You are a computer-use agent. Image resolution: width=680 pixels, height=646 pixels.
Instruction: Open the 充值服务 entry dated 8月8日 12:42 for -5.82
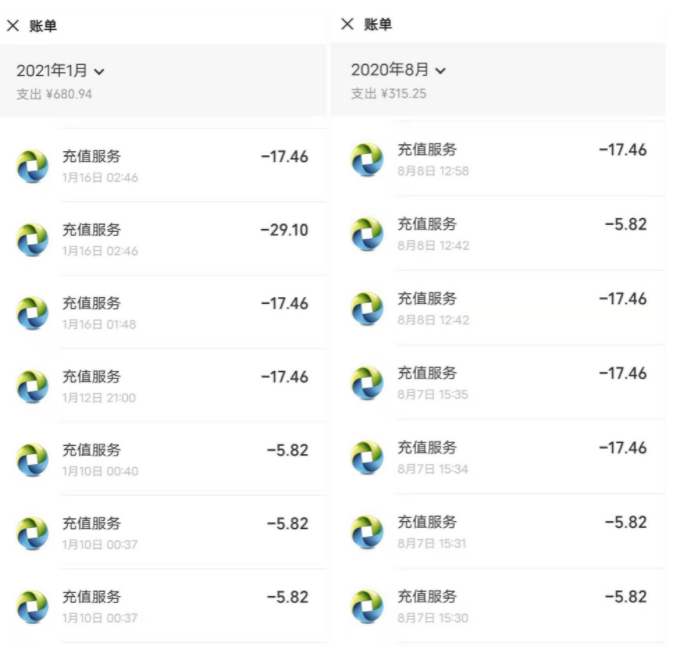(x=499, y=233)
